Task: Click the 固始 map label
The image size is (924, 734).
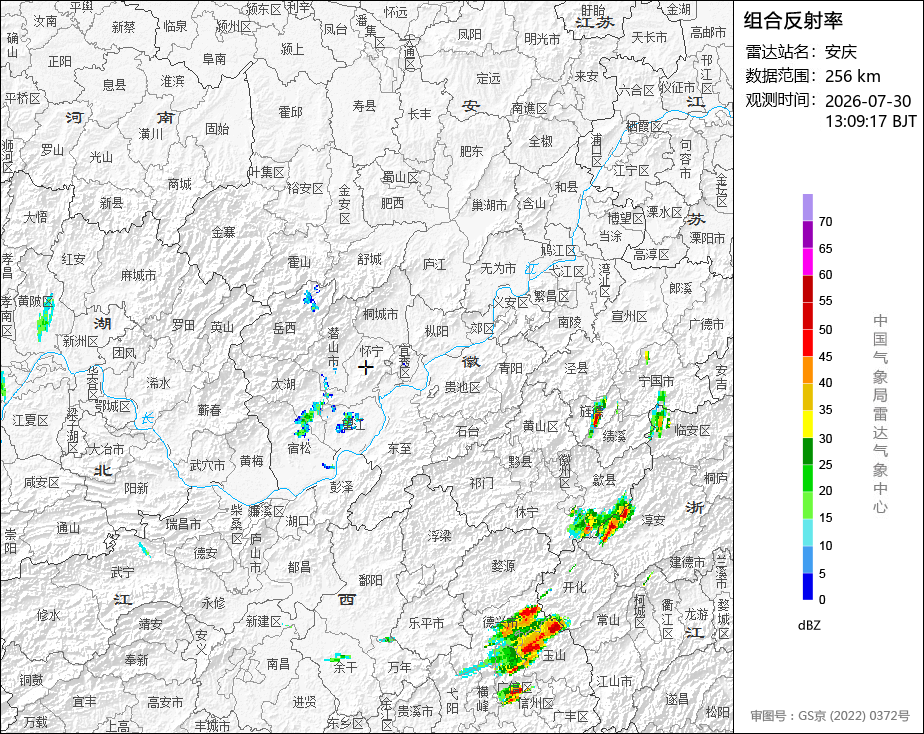Action: [x=217, y=128]
